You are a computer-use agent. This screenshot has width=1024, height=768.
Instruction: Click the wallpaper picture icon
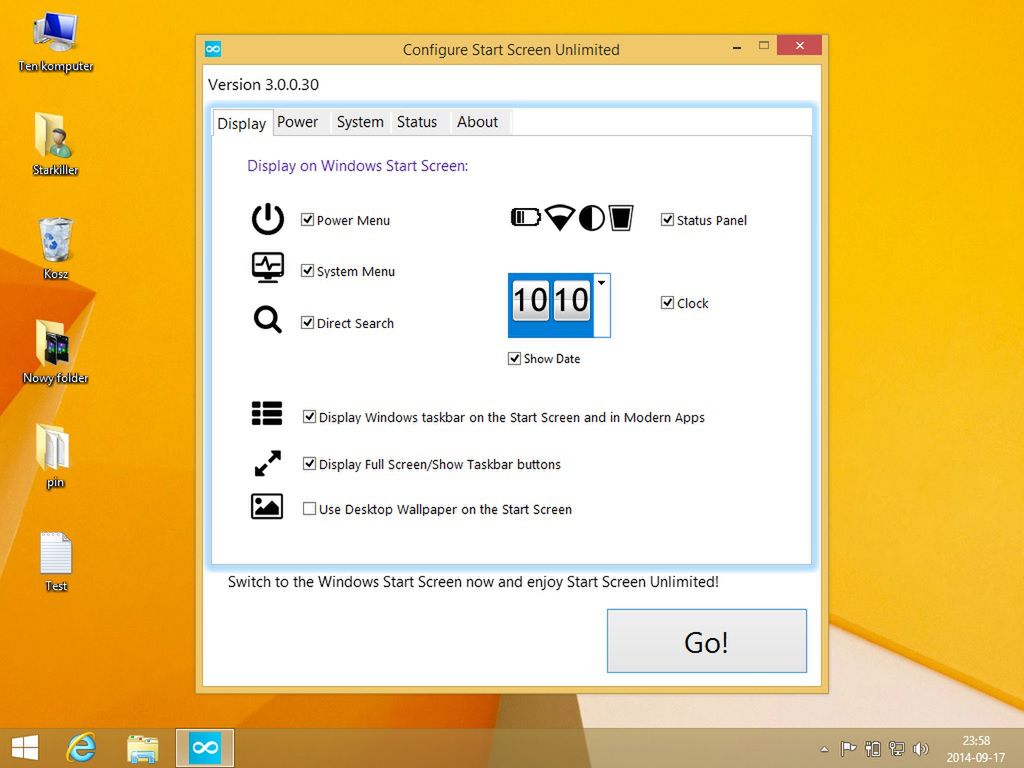point(267,506)
